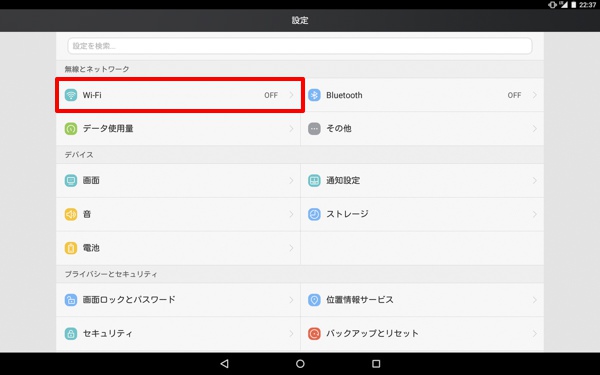This screenshot has height=375, width=600.
Task: Tap the ストレージ storage icon
Action: (x=314, y=214)
